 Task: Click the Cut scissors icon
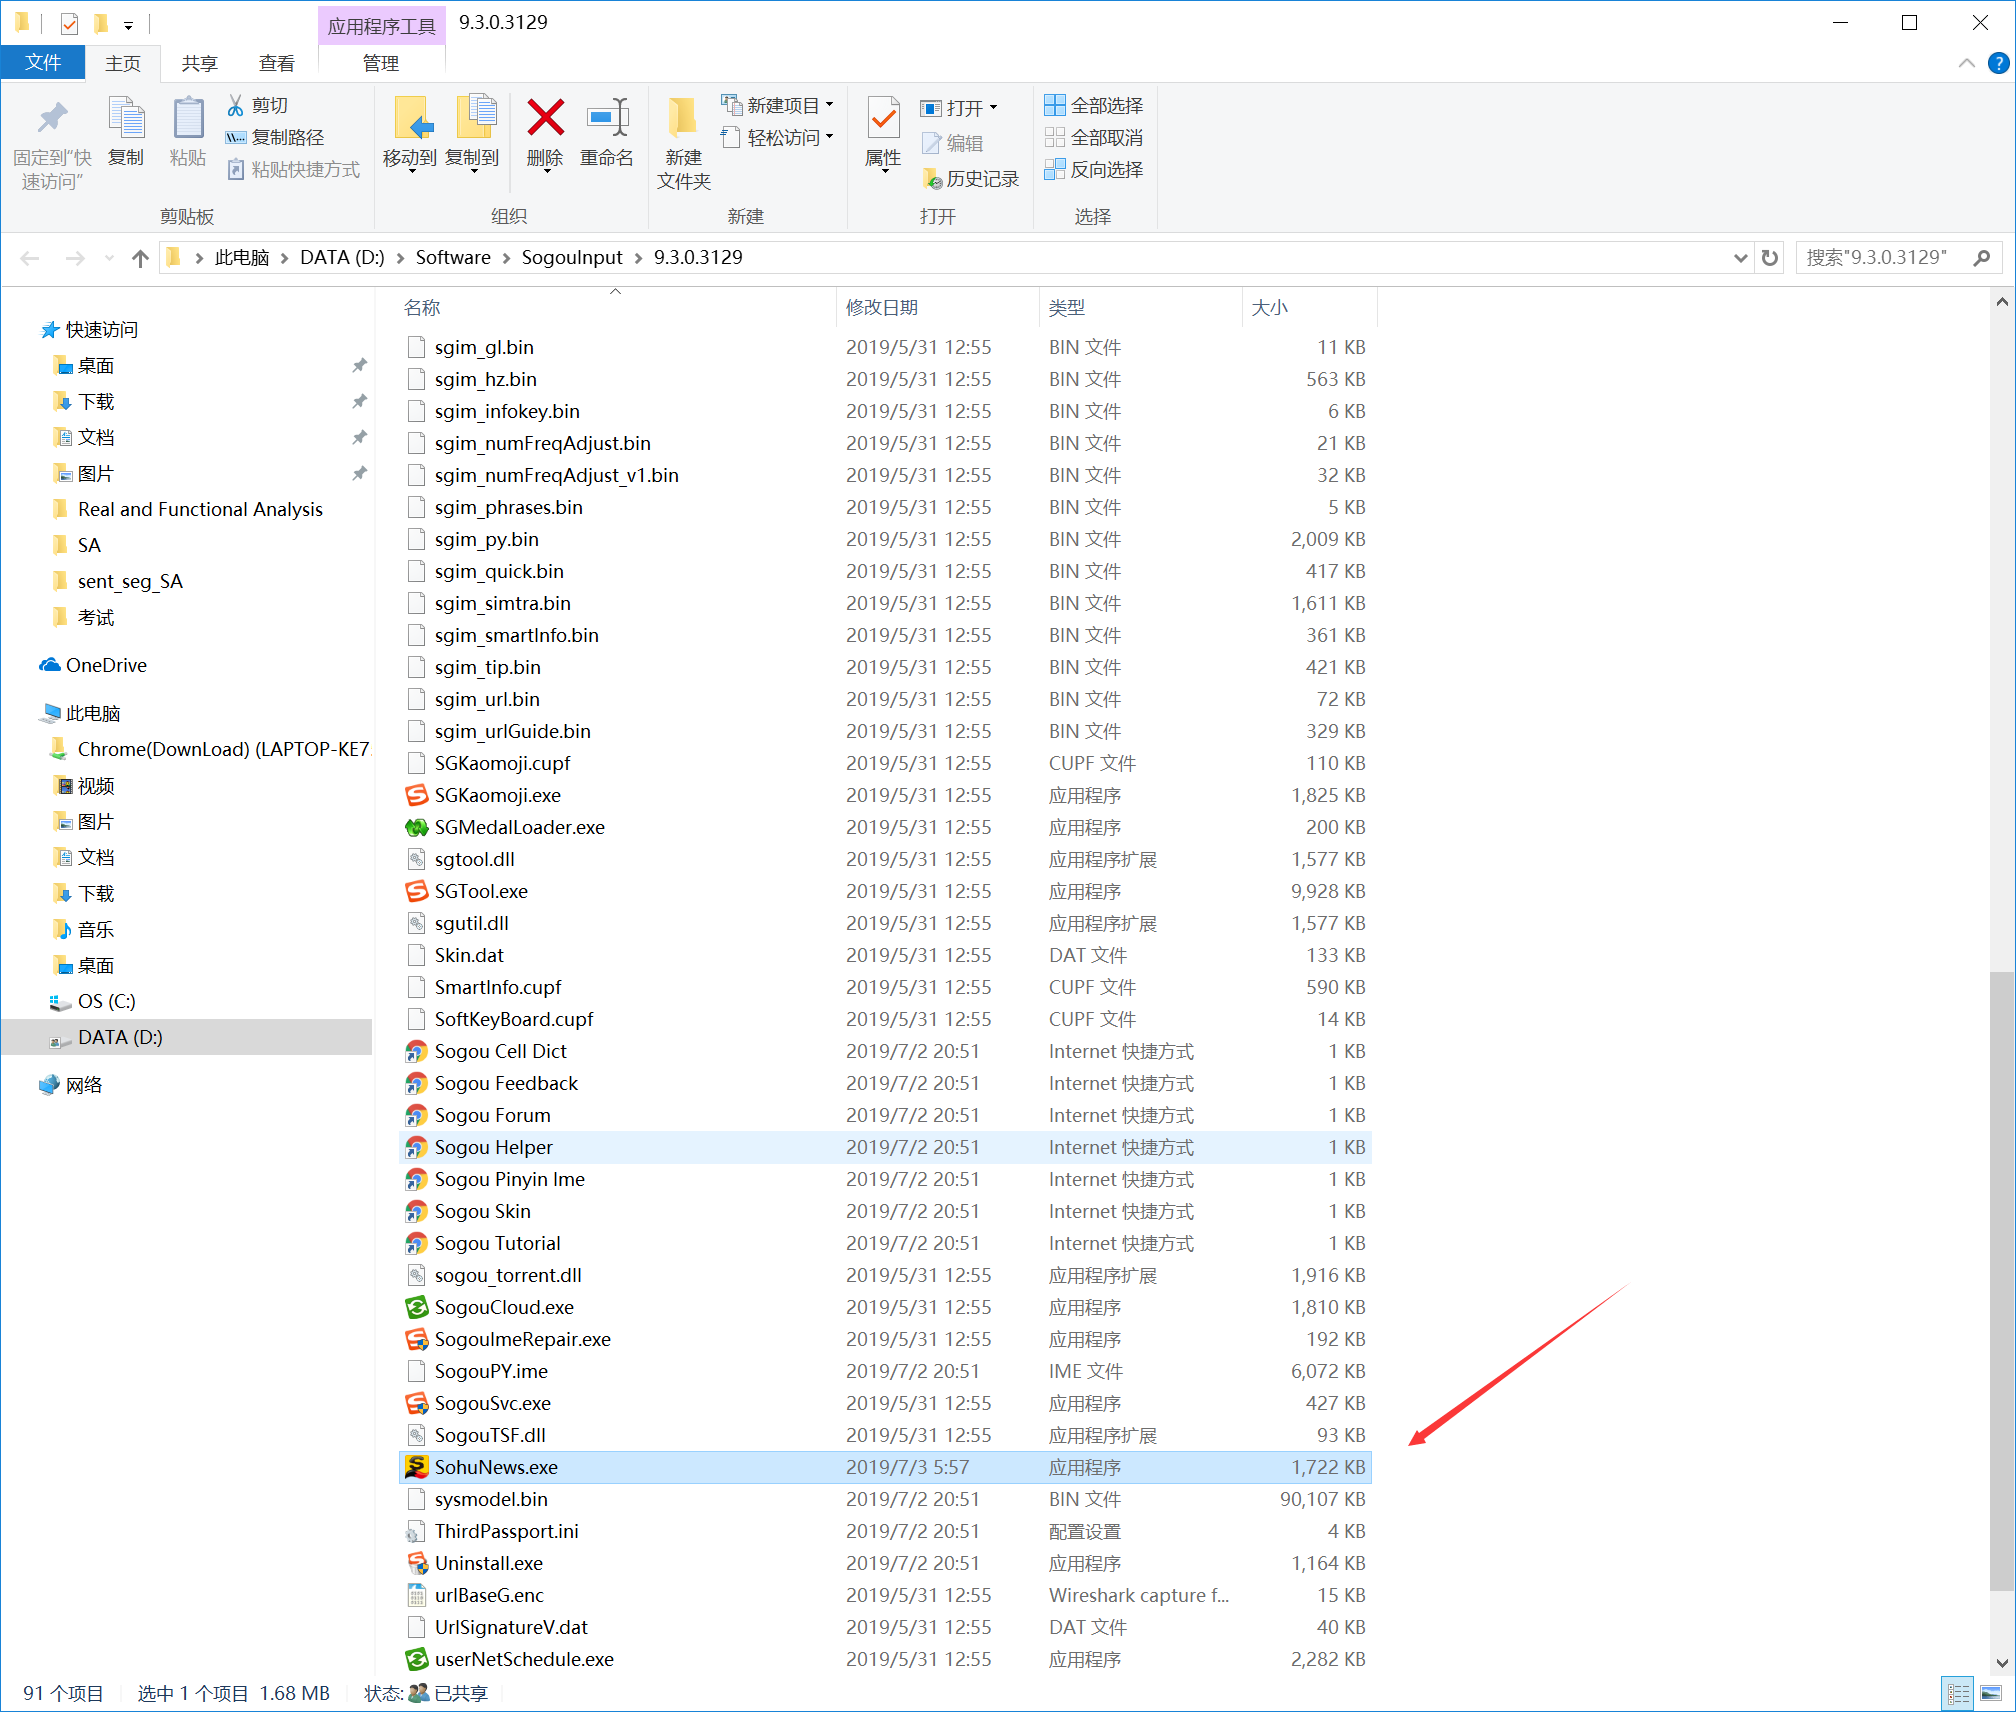point(236,105)
